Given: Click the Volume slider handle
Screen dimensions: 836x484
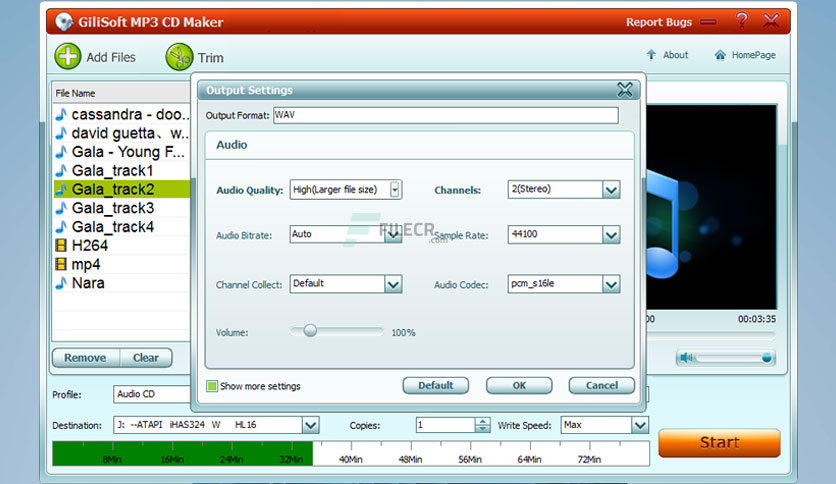Looking at the screenshot, I should point(310,331).
